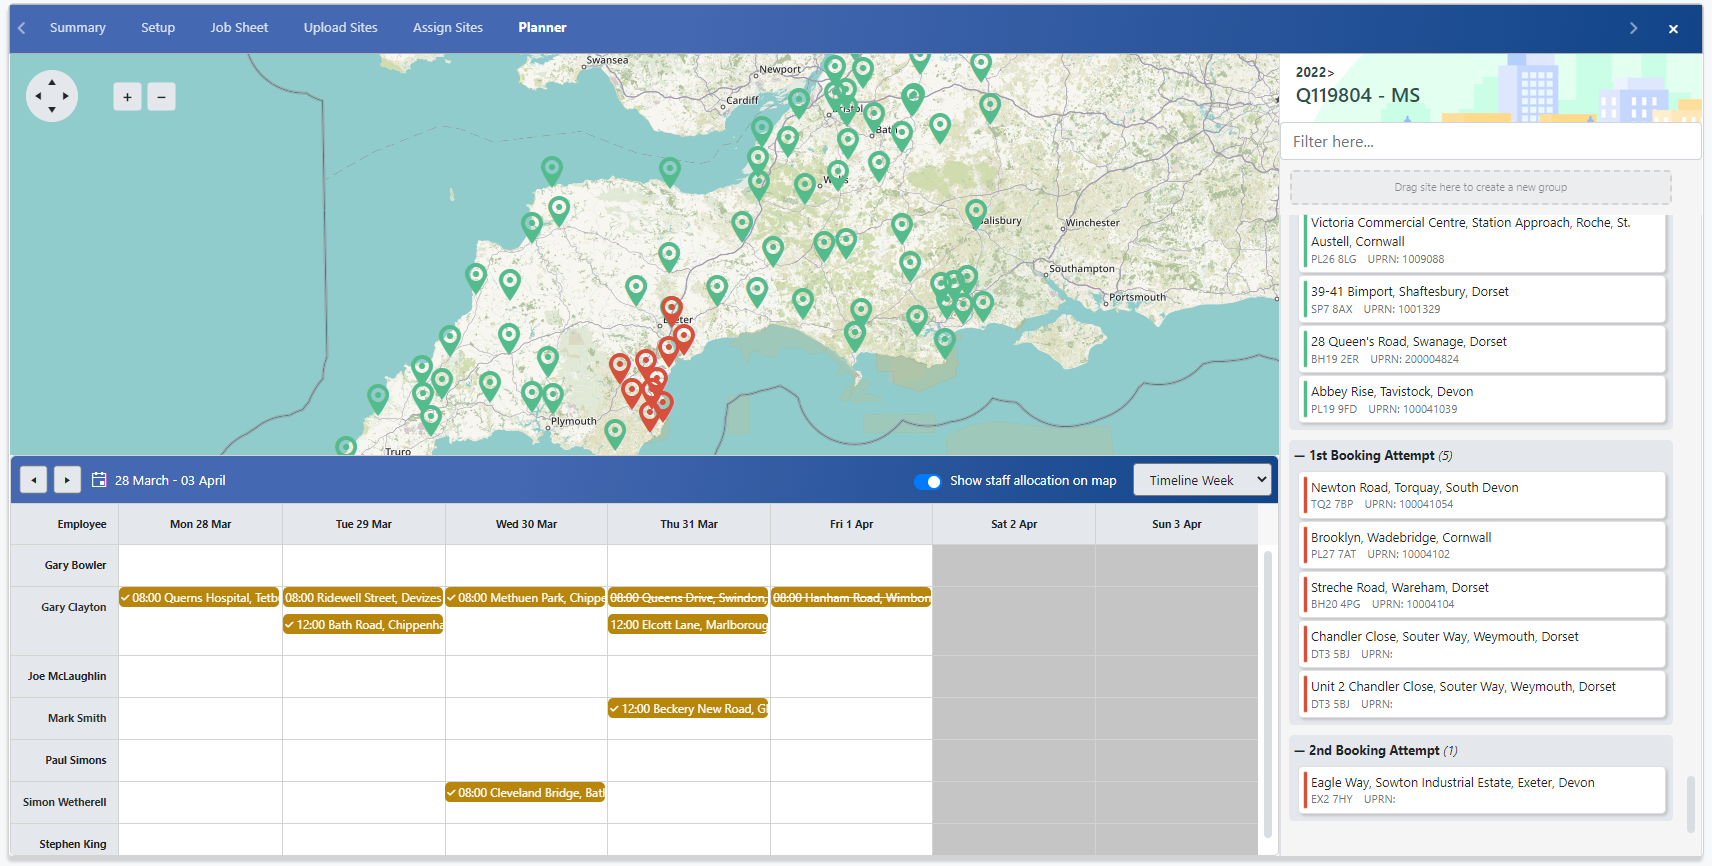
Task: Click the Sat 2 Apr column header
Action: pyautogui.click(x=1014, y=525)
